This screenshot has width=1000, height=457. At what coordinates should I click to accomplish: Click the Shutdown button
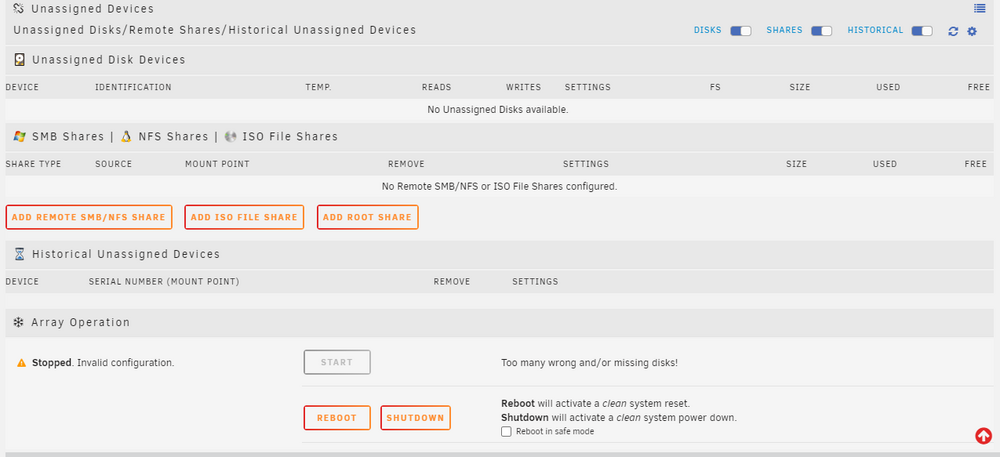coord(415,418)
